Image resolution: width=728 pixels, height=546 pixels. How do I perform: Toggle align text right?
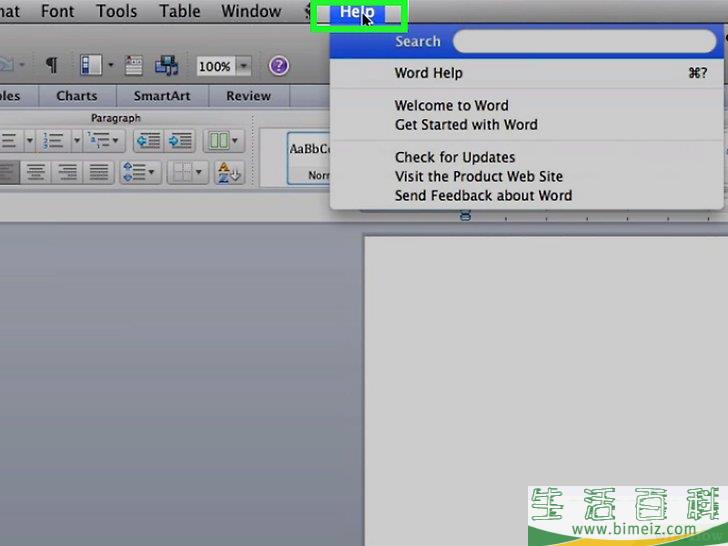pos(67,172)
